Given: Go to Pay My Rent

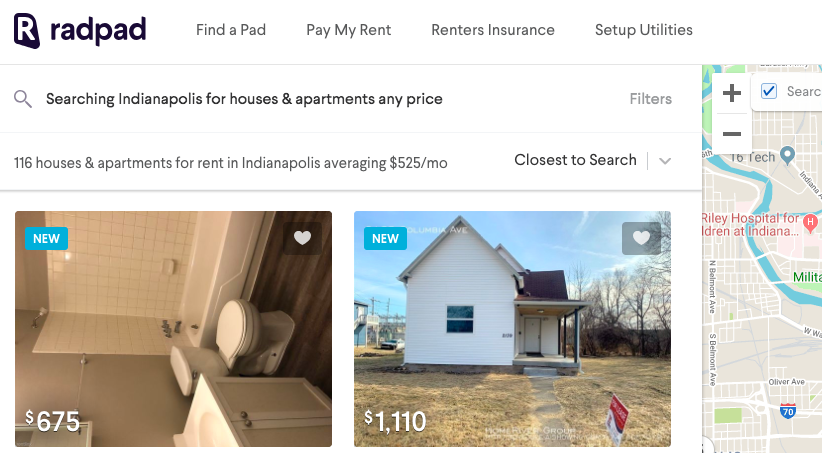Looking at the screenshot, I should pyautogui.click(x=348, y=30).
